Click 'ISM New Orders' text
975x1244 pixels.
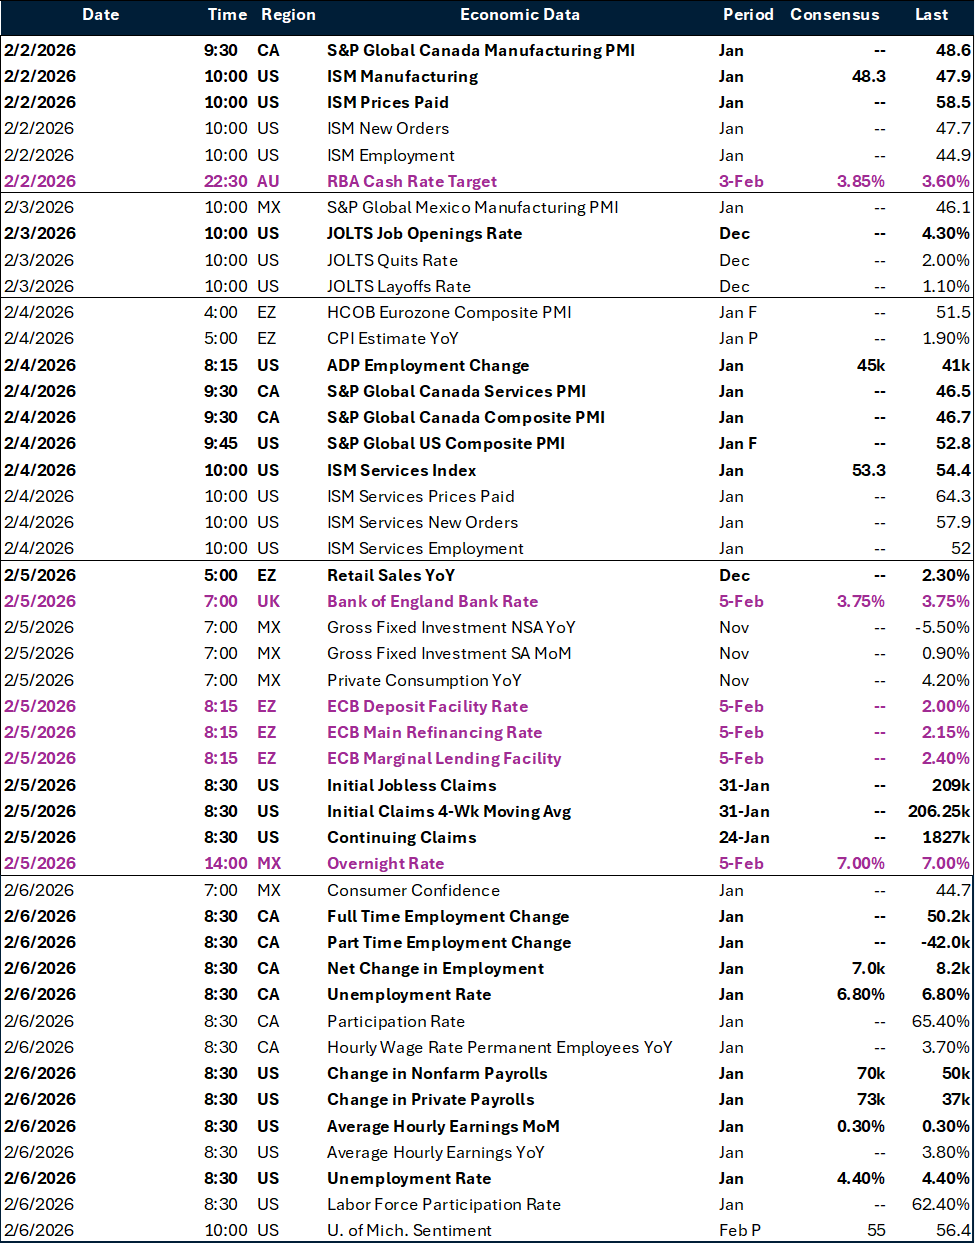[388, 128]
